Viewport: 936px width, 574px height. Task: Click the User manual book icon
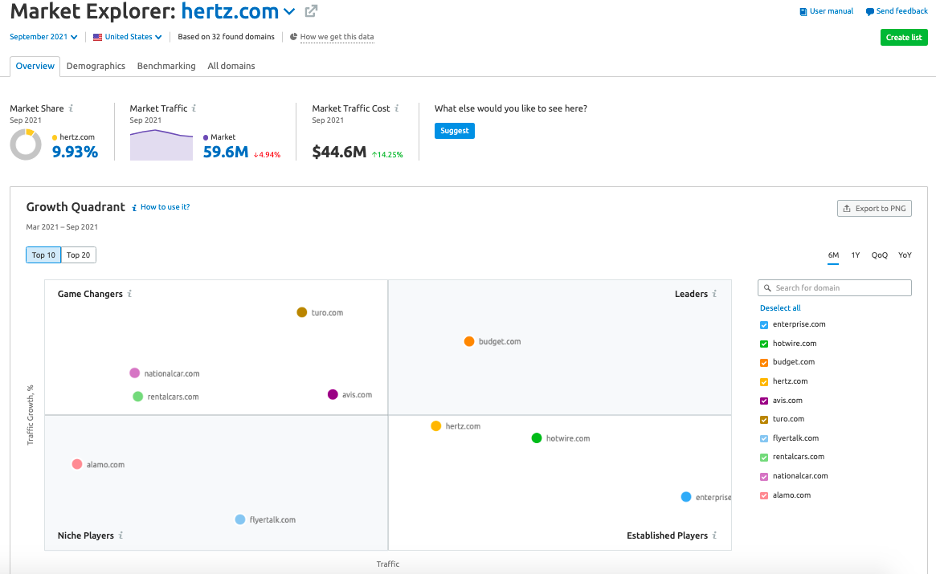click(x=803, y=11)
